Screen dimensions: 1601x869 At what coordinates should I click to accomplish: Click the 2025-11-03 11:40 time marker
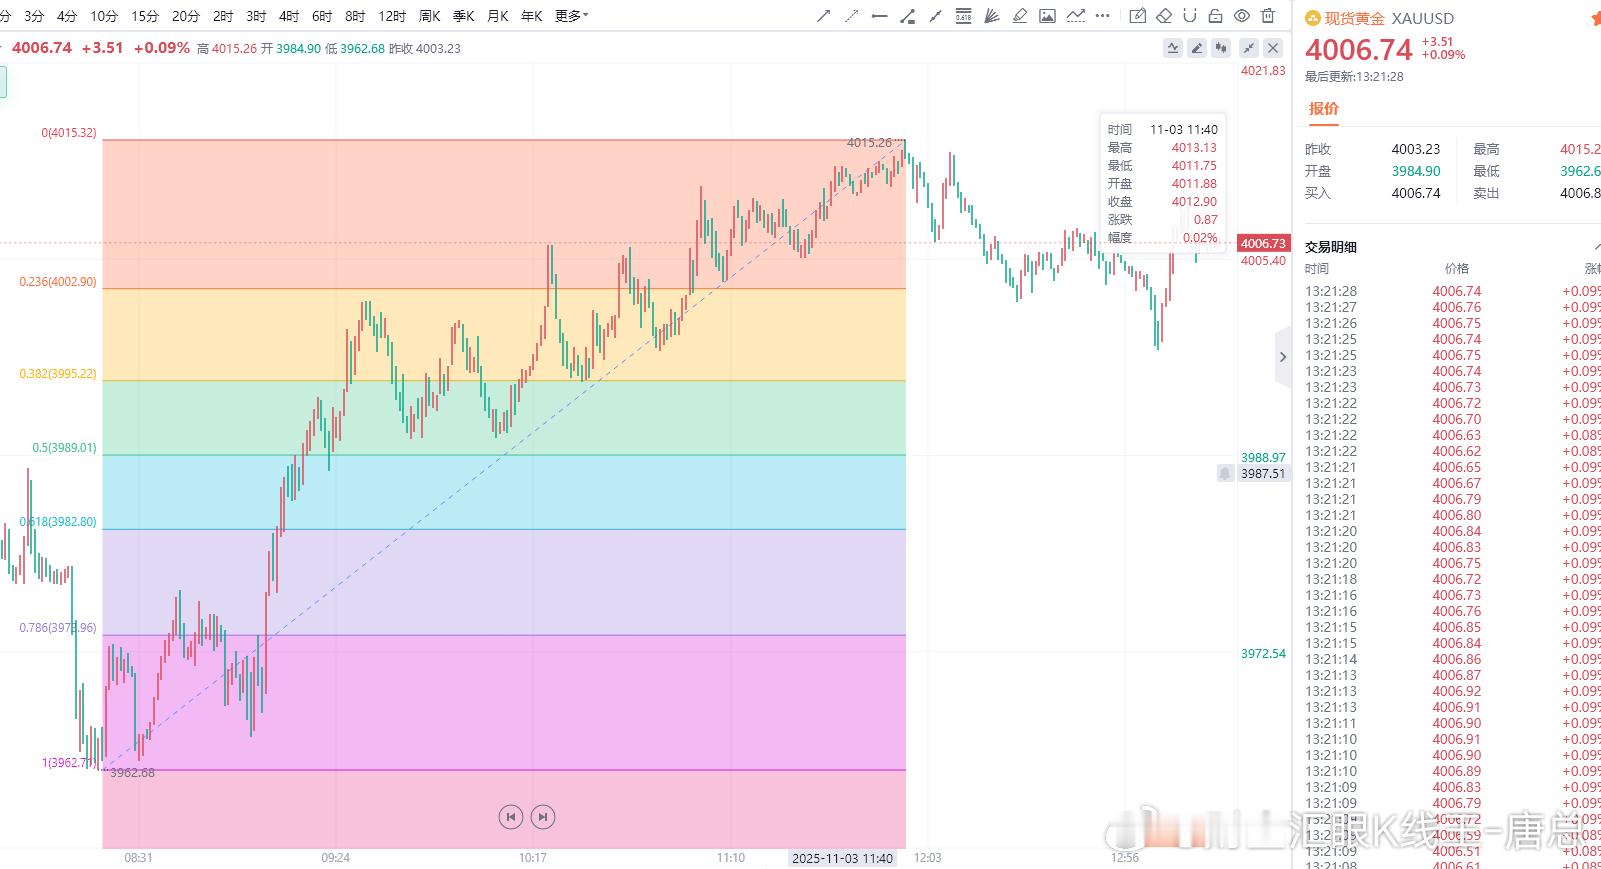(x=842, y=858)
